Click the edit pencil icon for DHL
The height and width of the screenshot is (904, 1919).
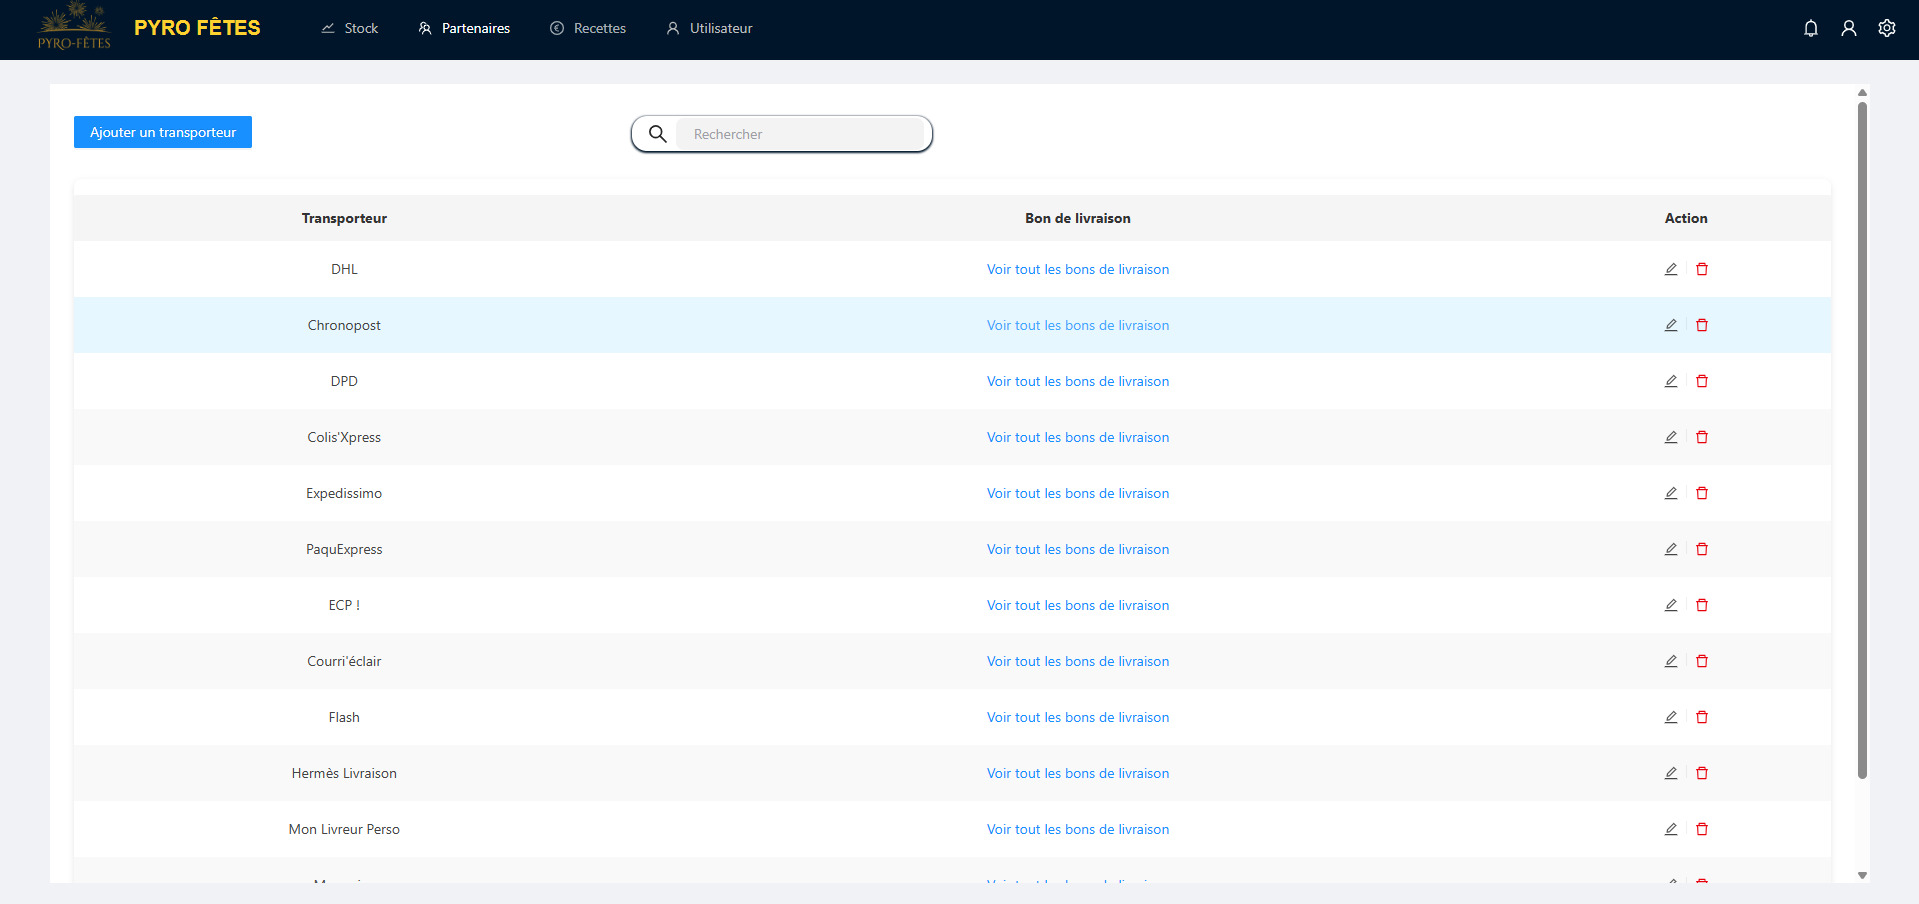(1670, 269)
